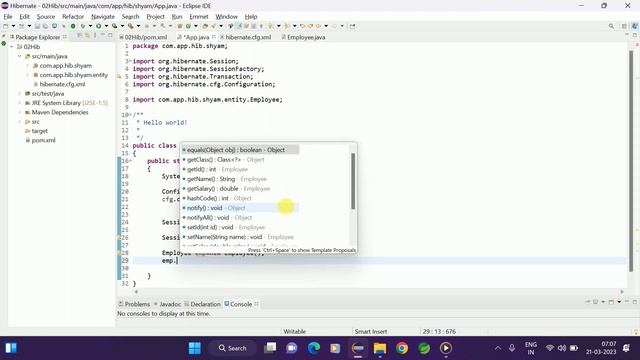
Task: Open the Navigate menu
Action: coord(103,17)
